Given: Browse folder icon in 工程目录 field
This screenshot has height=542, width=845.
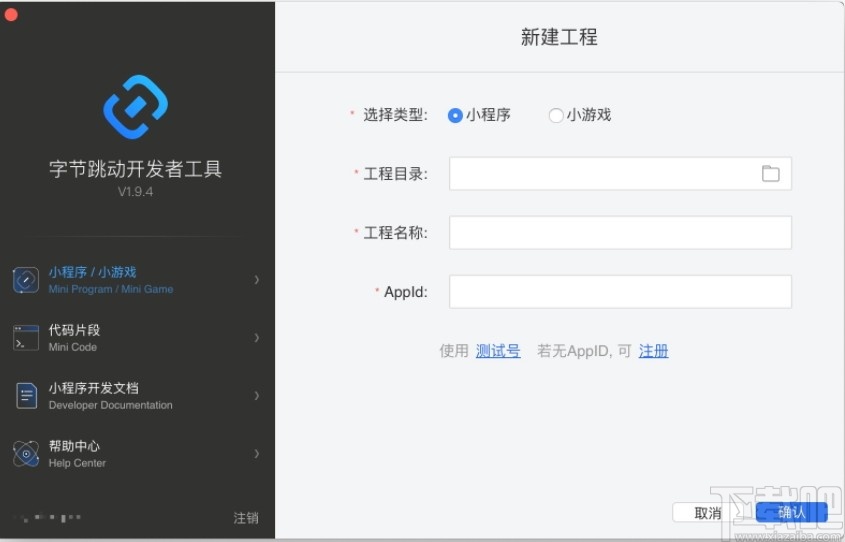Looking at the screenshot, I should [771, 173].
